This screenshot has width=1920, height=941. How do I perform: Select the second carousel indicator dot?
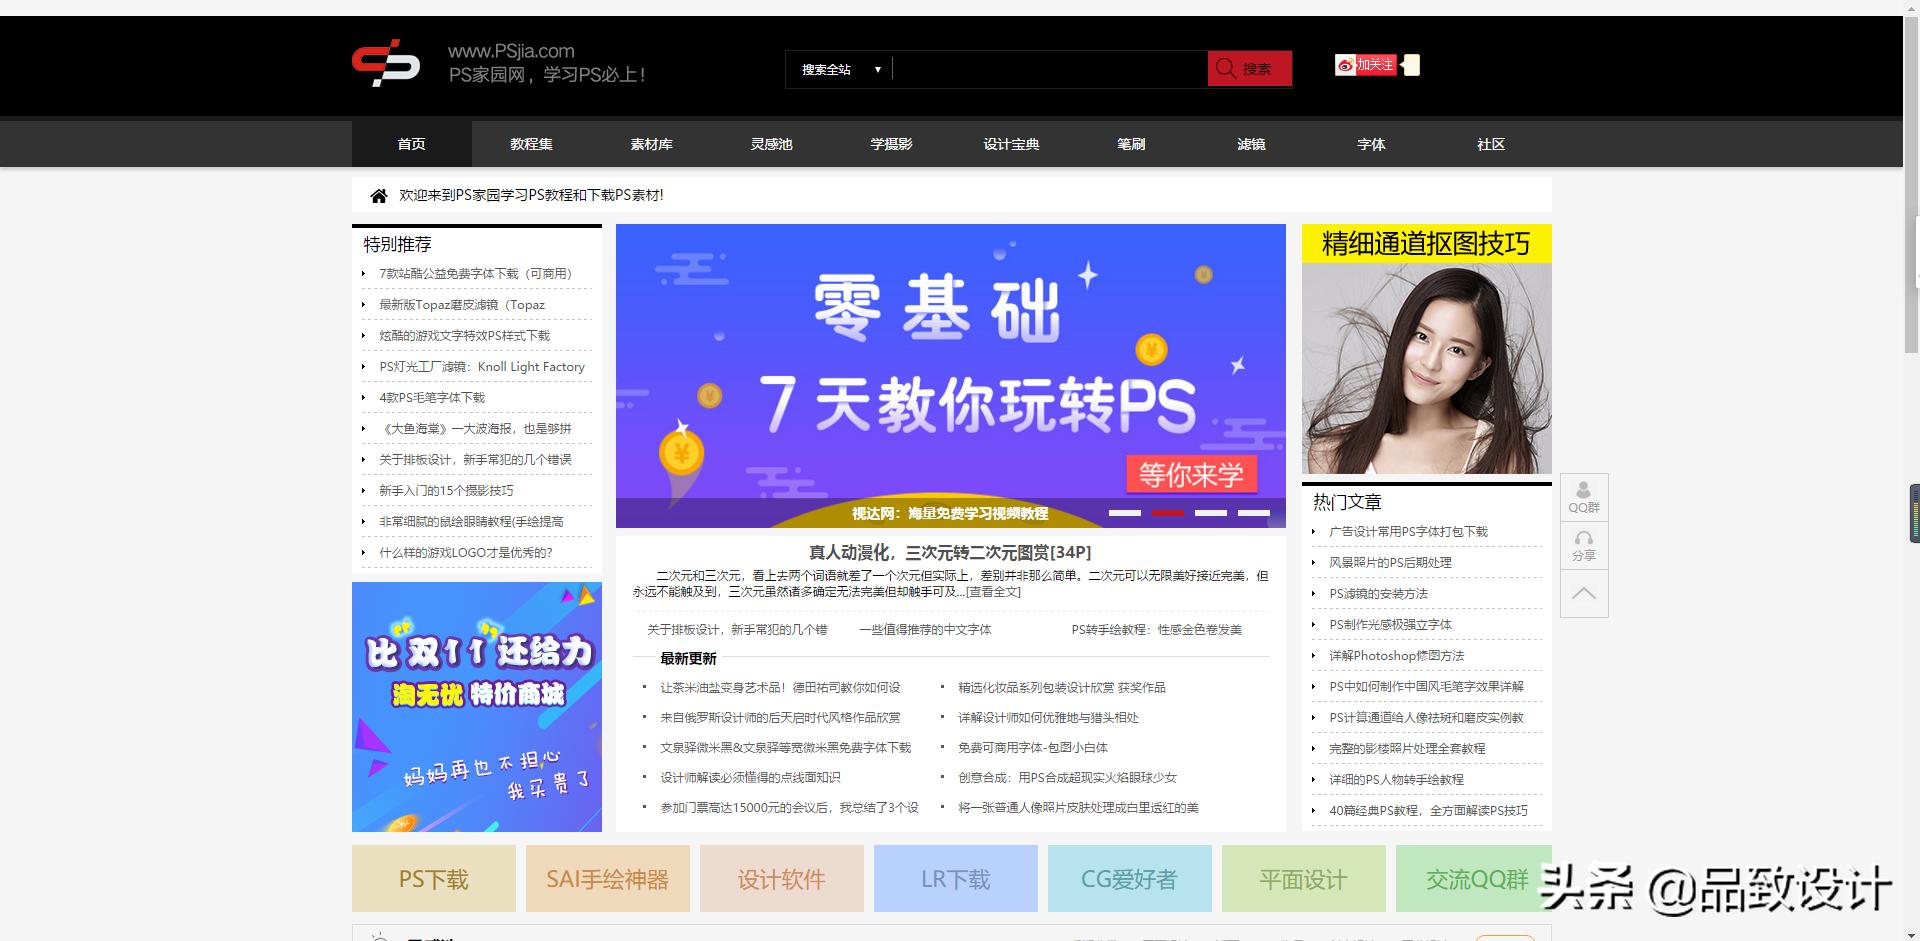(x=1169, y=513)
